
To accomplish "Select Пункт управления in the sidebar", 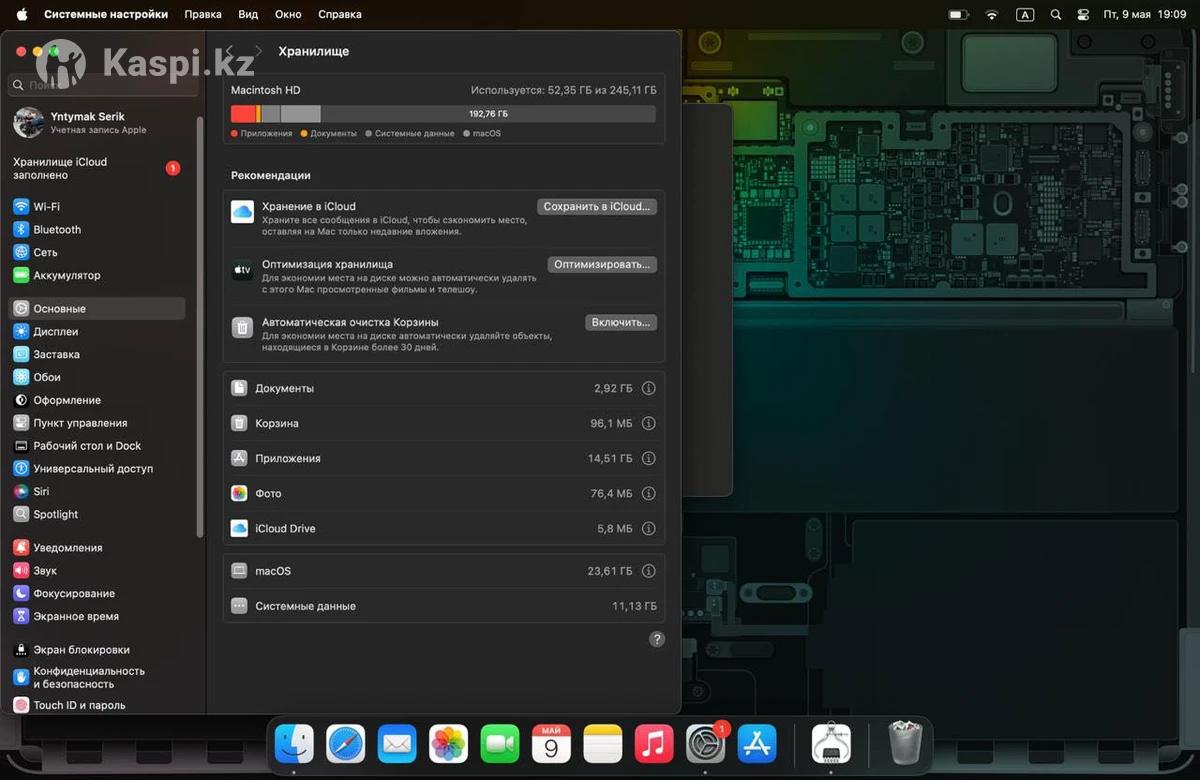I will [97, 423].
